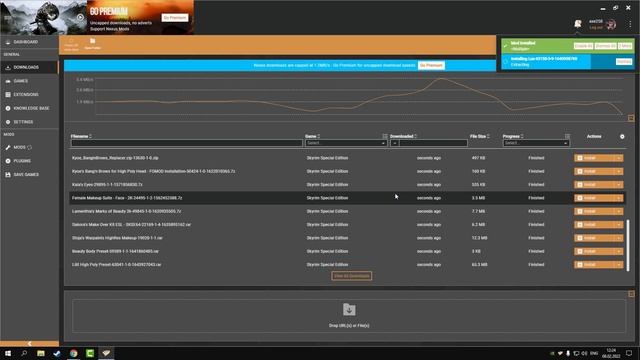Open Google Chrome from the taskbar

click(73, 353)
